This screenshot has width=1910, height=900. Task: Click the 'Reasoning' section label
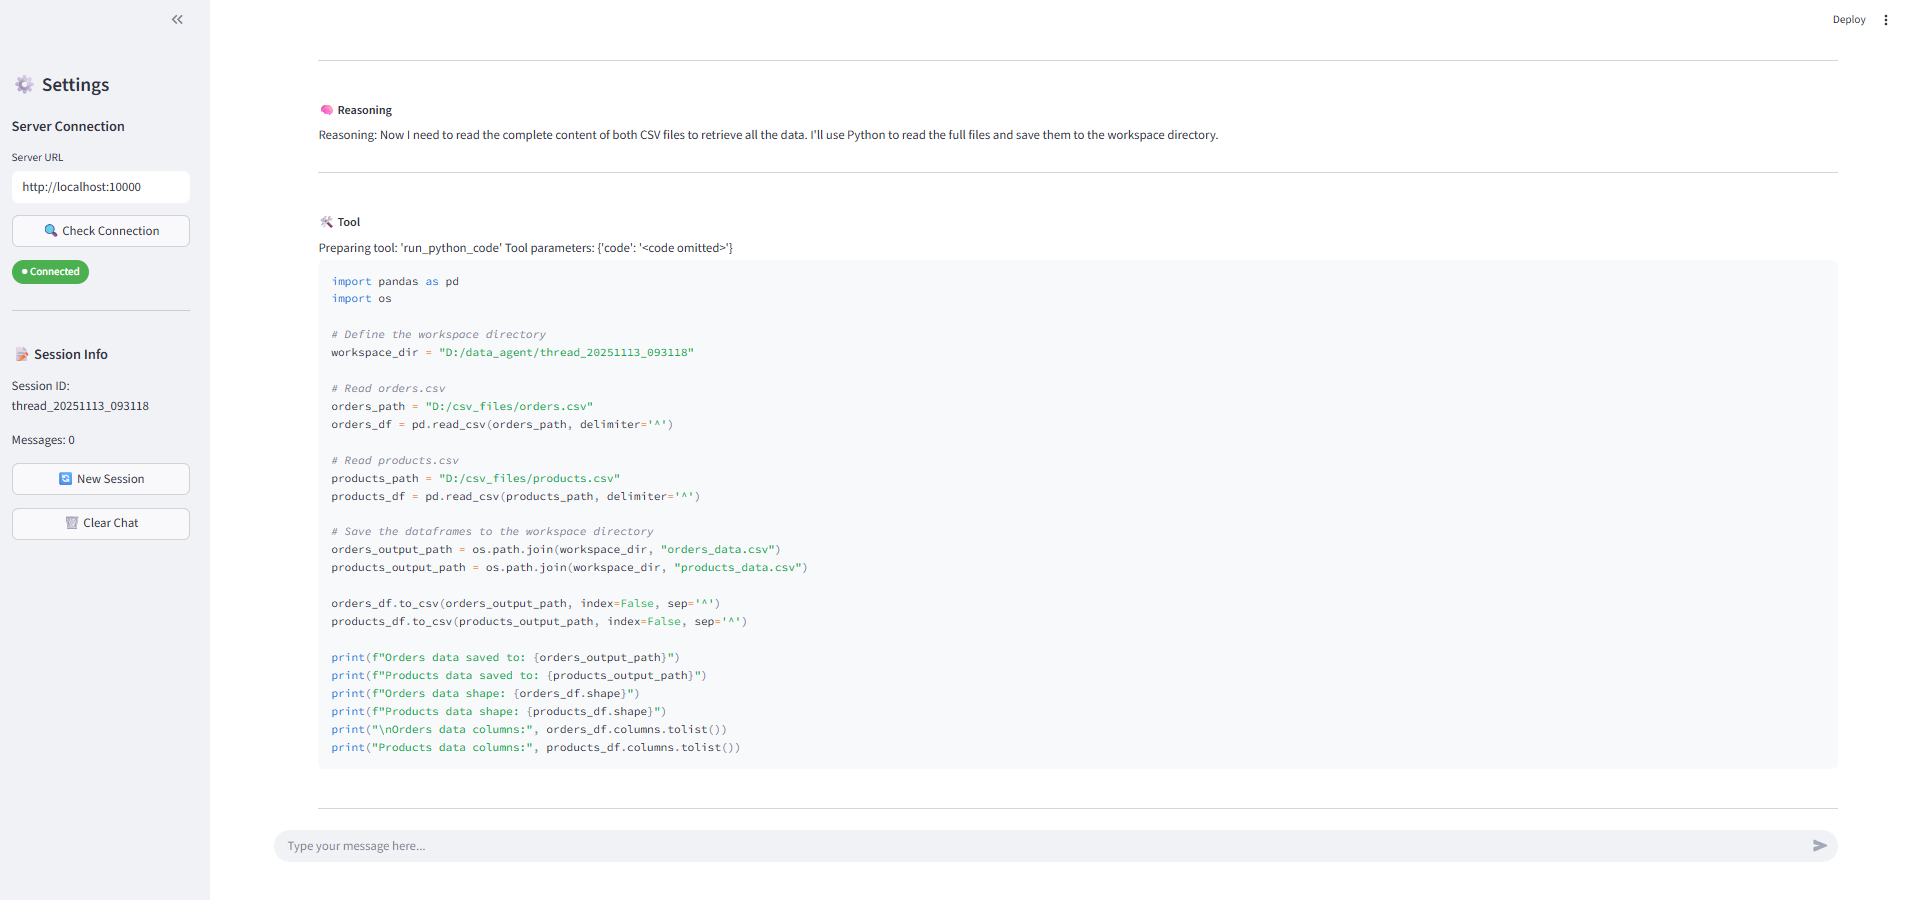pos(364,110)
